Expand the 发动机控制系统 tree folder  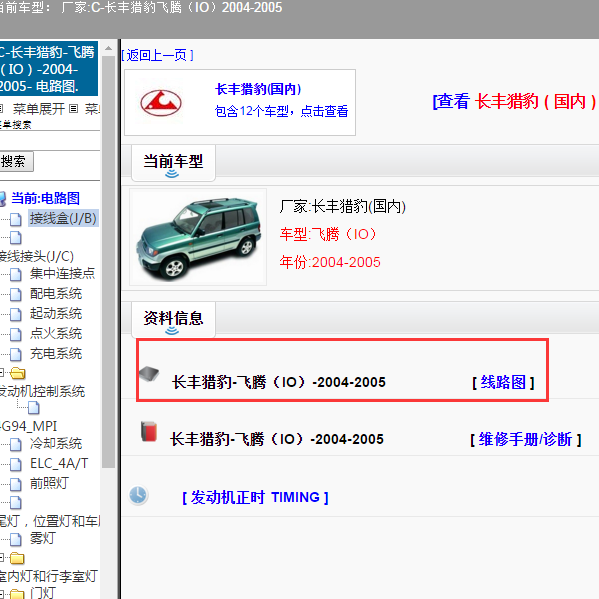point(2,372)
